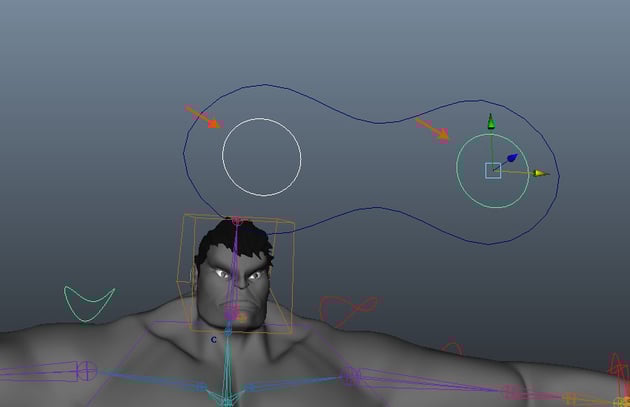Click the blue Z-axis handle of the move manipulator
630x407 pixels.
512,158
